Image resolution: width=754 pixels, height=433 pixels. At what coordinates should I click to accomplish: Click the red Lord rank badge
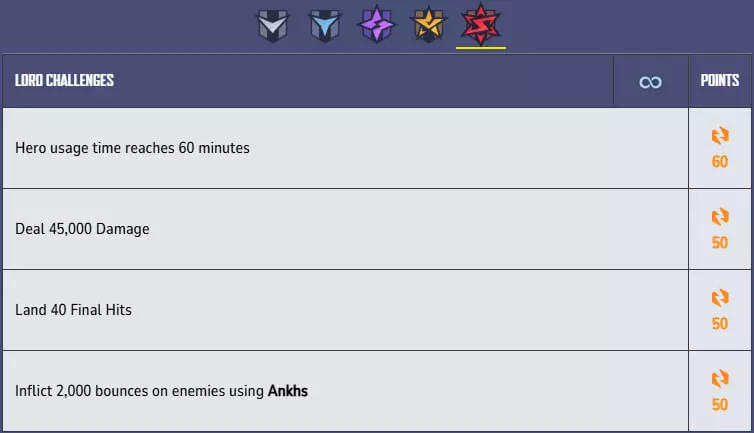(481, 24)
